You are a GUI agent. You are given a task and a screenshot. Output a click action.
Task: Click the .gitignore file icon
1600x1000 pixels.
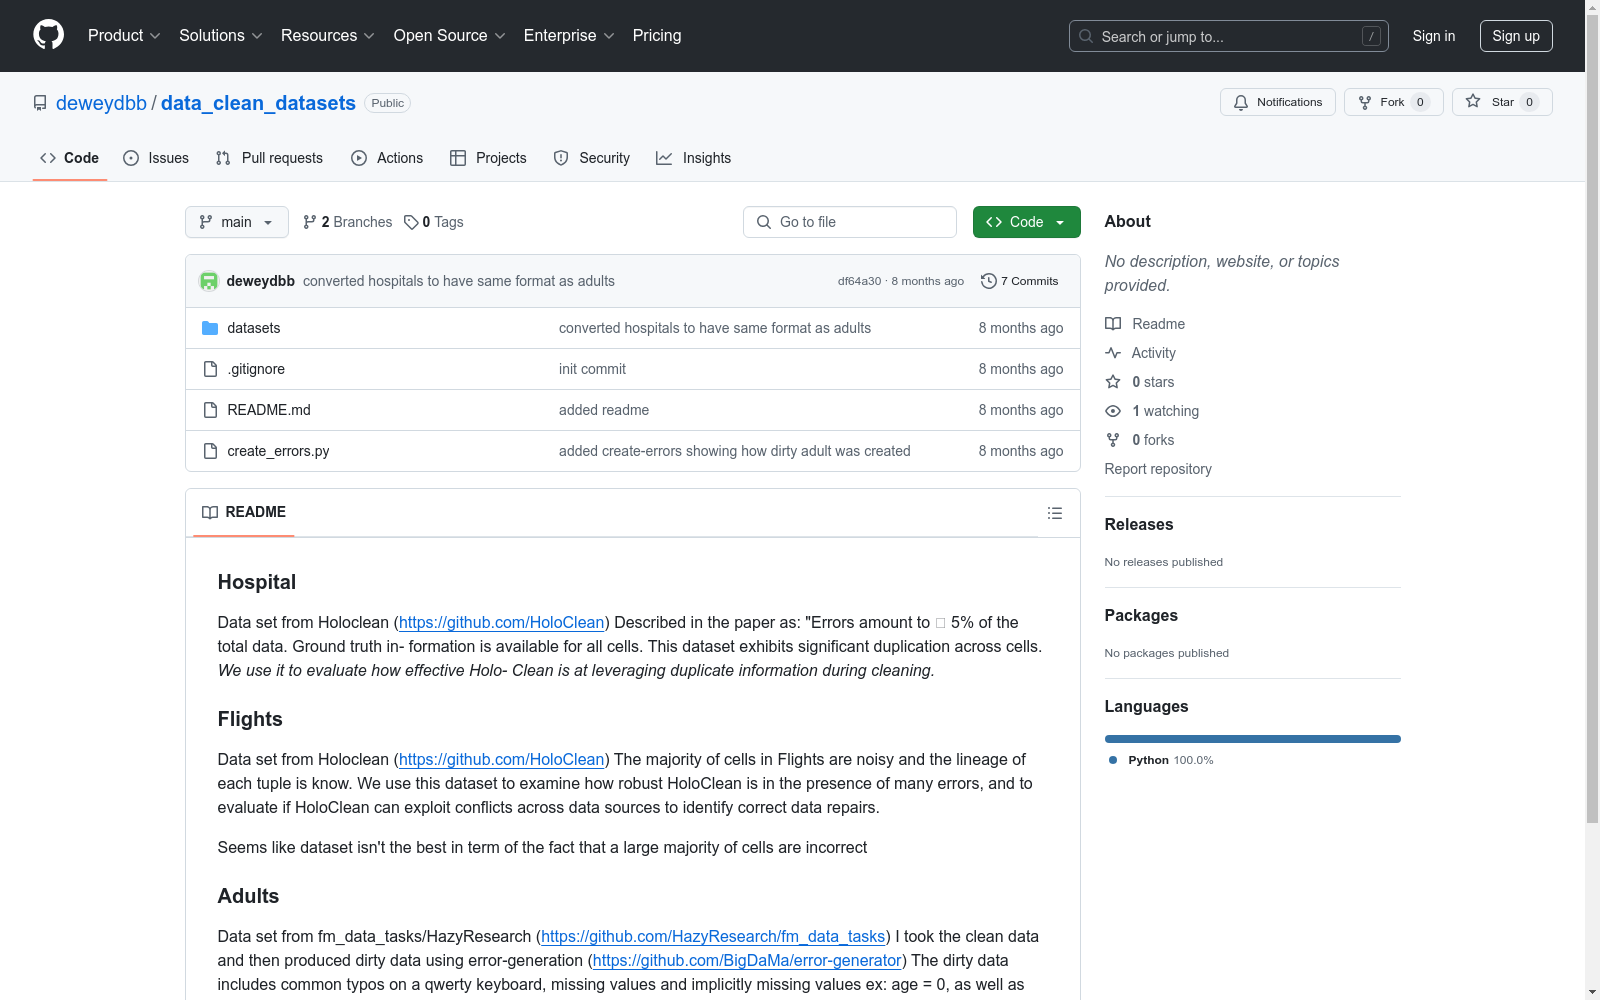210,369
